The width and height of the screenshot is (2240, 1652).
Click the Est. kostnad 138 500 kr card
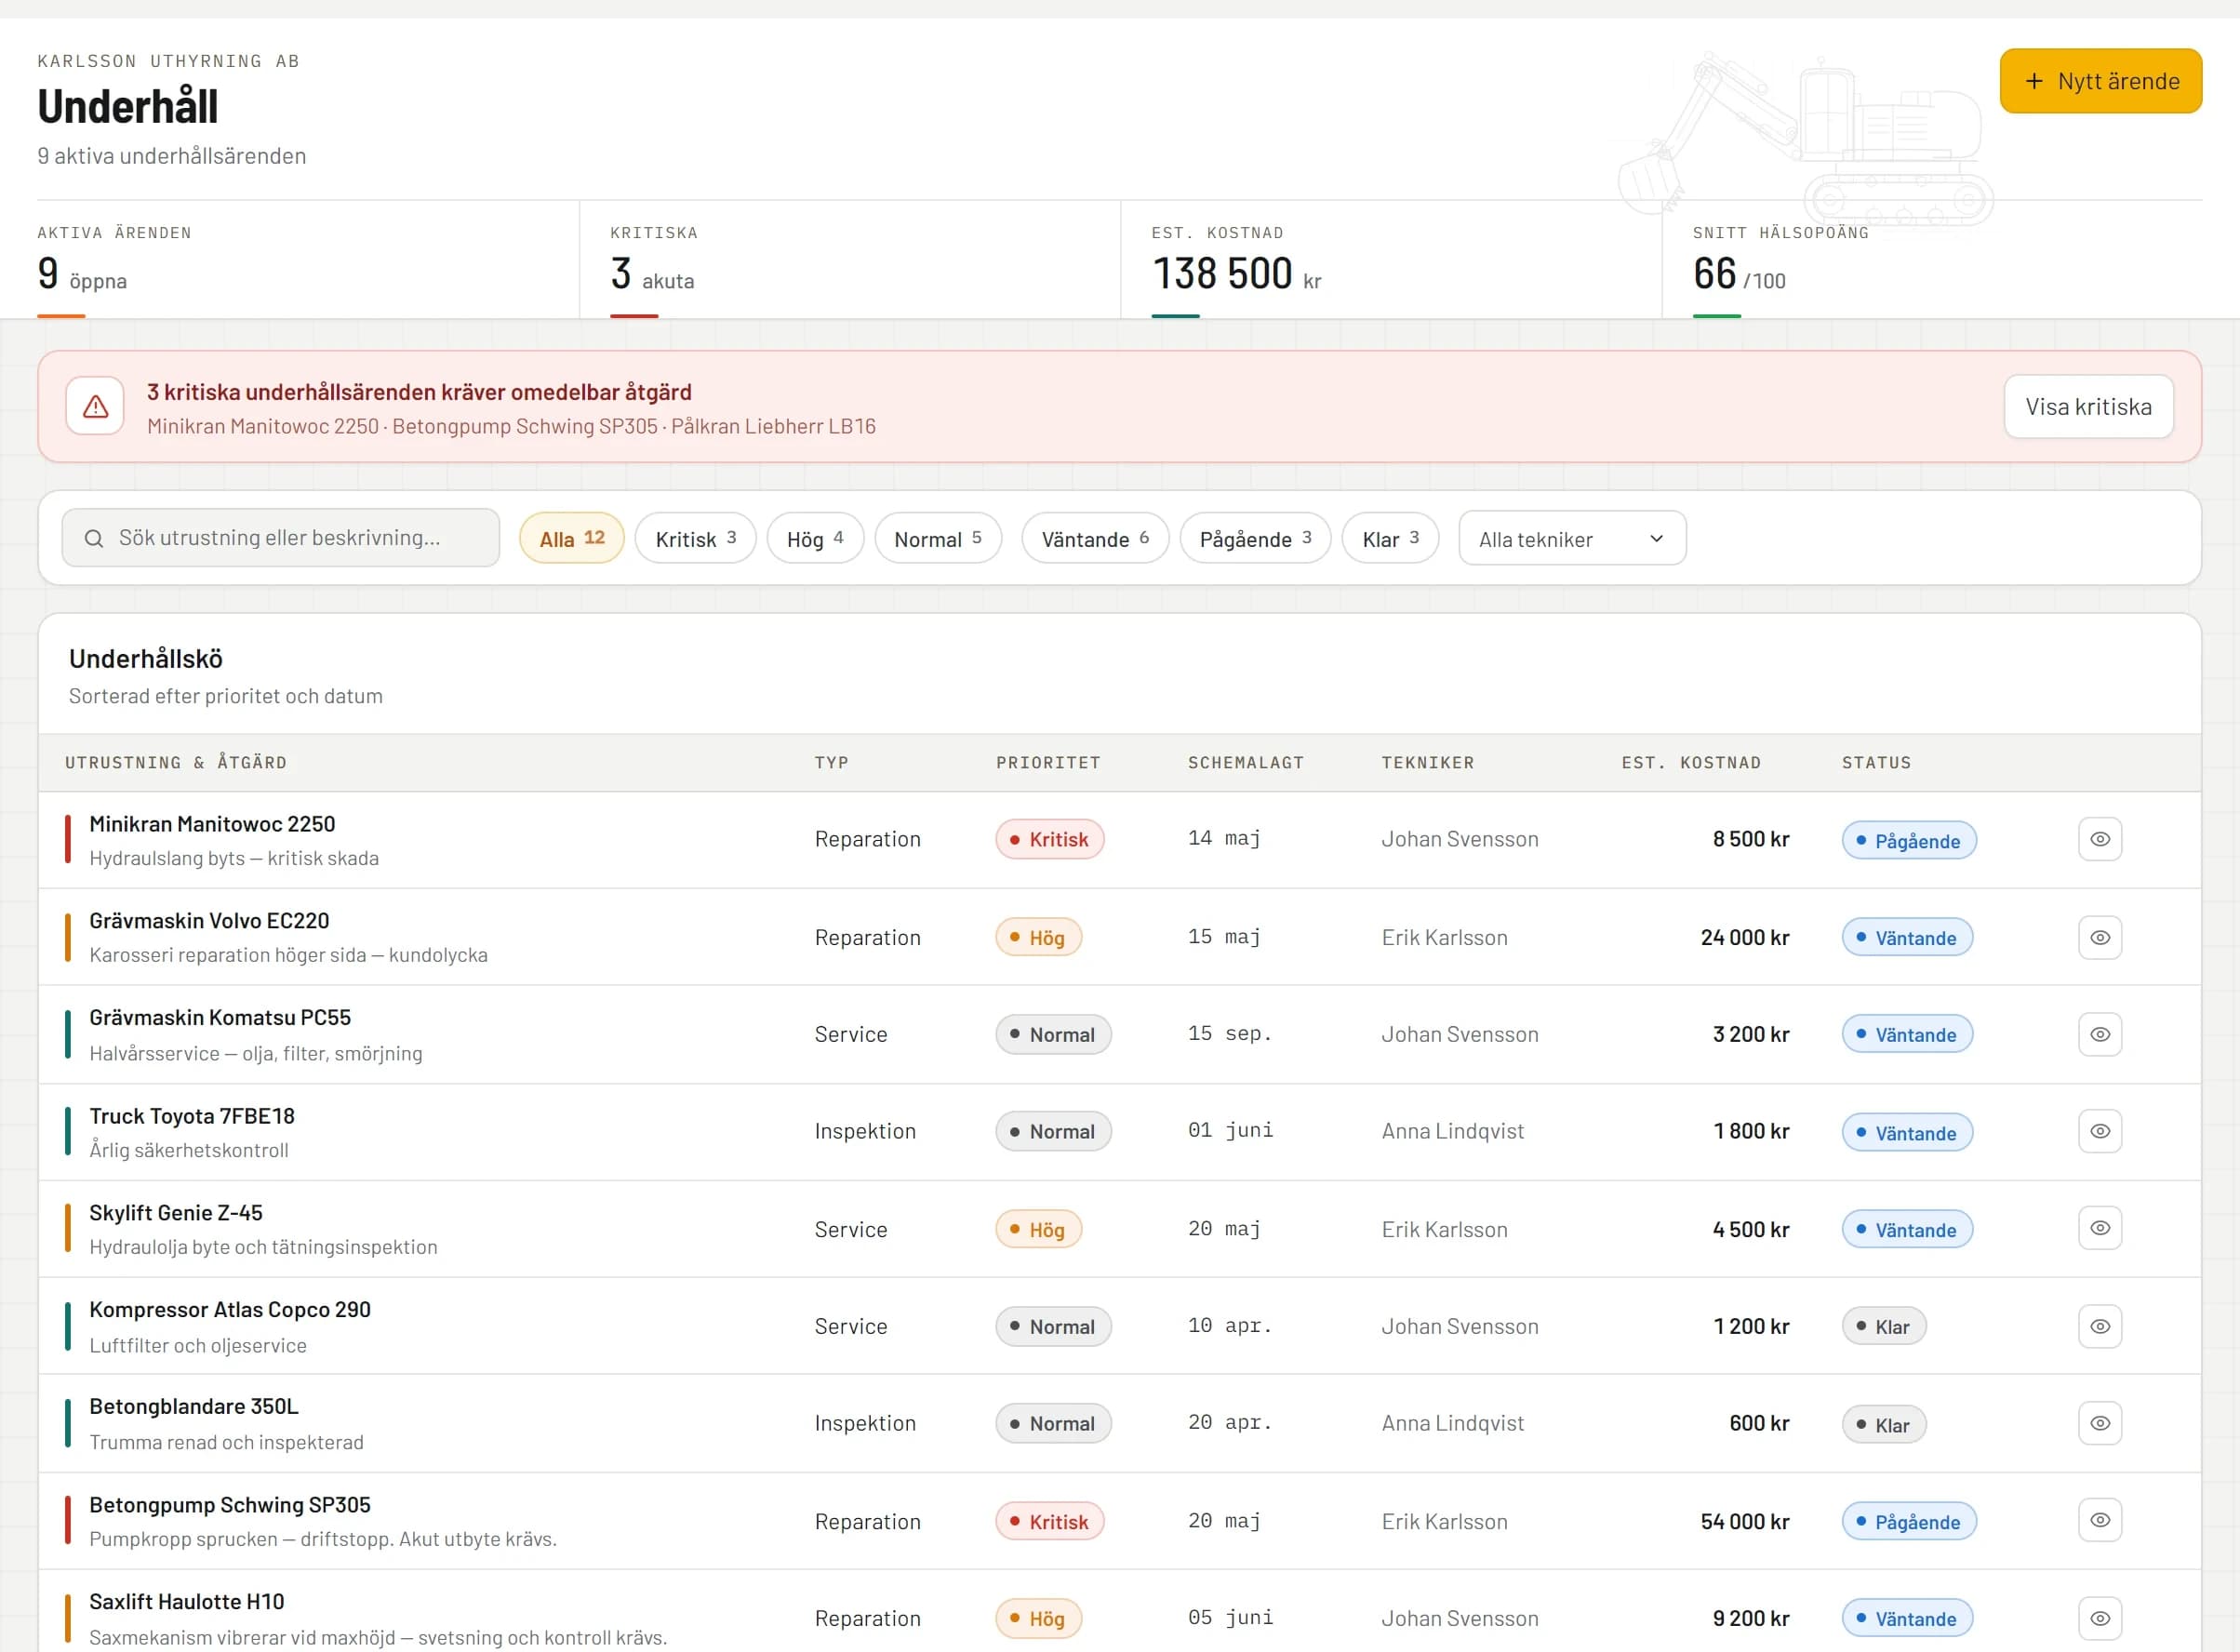pos(1391,259)
